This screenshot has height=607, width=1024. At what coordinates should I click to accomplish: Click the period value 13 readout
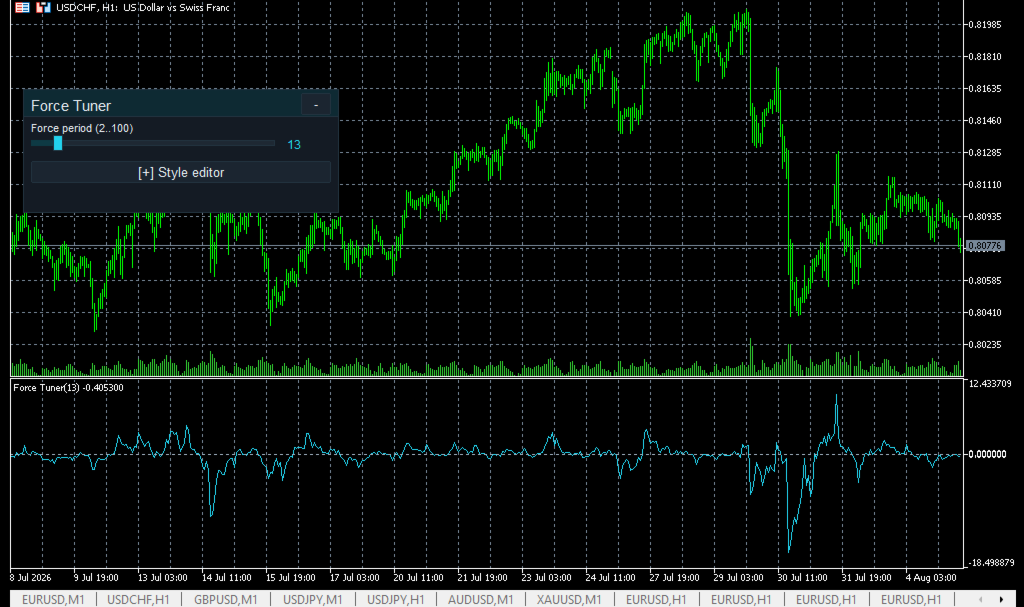pos(294,144)
